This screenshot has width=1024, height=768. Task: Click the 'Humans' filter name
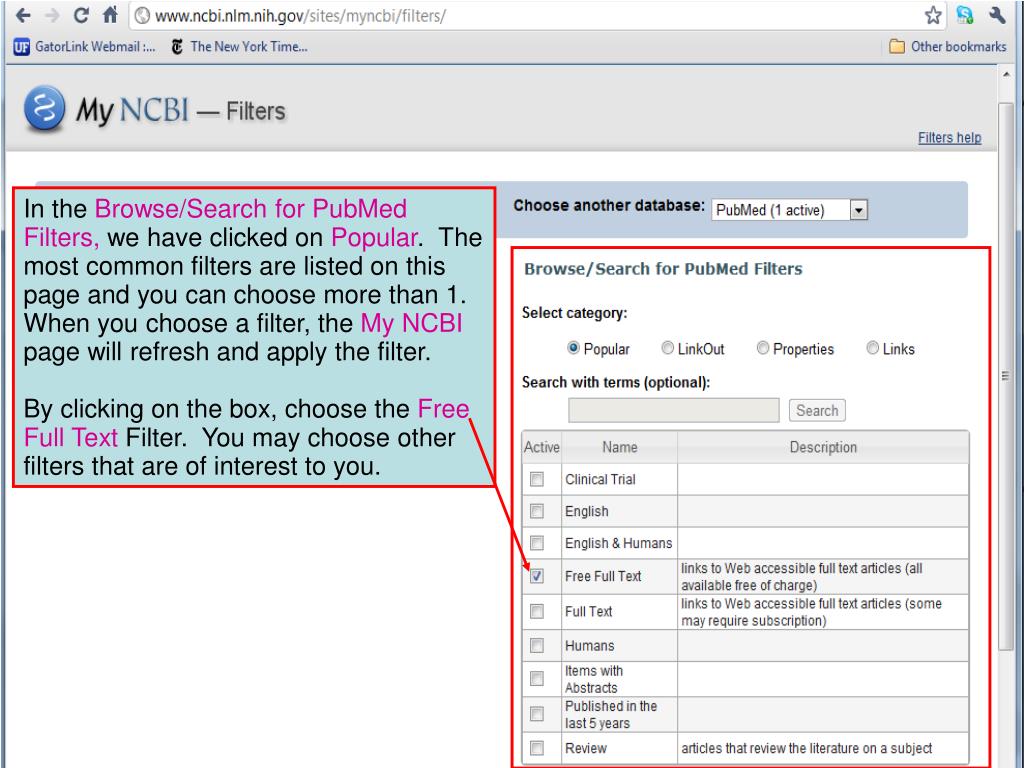589,646
